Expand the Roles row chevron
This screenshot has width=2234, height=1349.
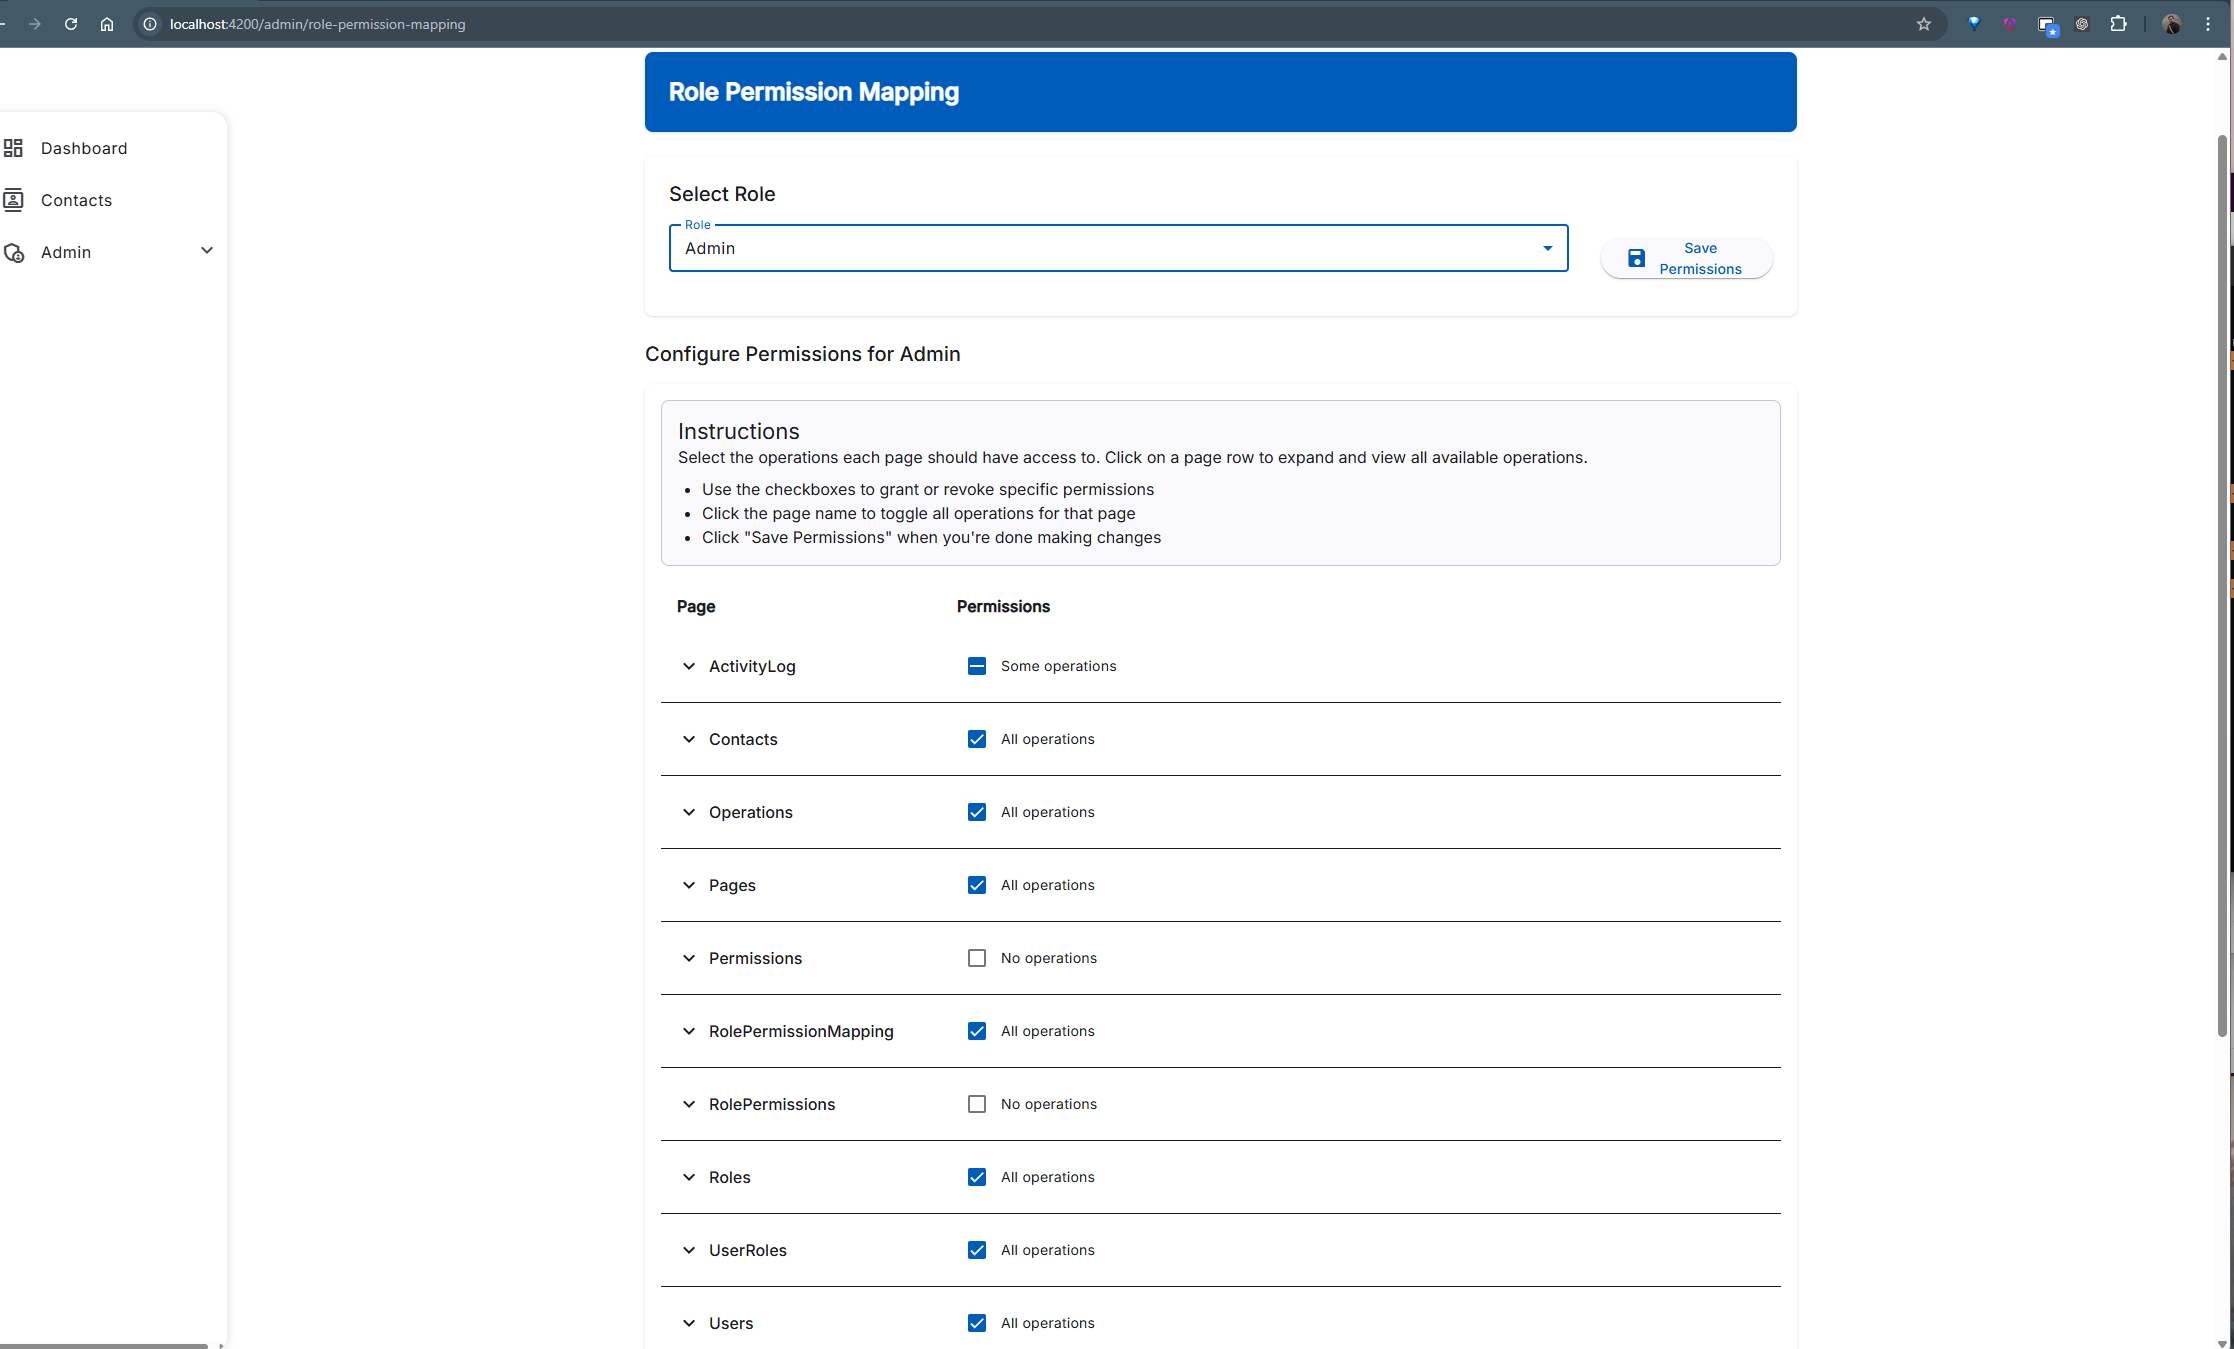pyautogui.click(x=689, y=1177)
